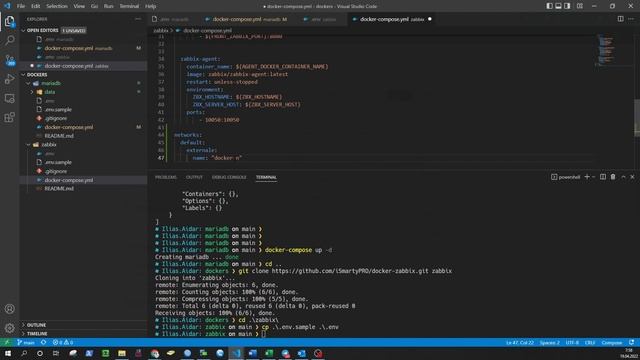The width and height of the screenshot is (640, 360).
Task: Open the Extensions view
Action: pos(9,118)
